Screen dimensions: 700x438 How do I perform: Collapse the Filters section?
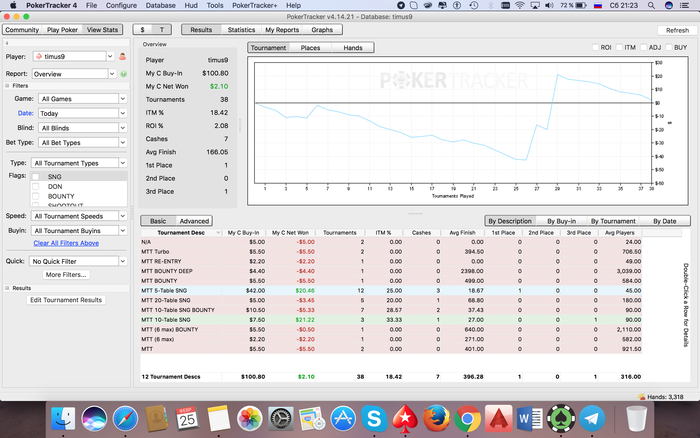[x=7, y=86]
